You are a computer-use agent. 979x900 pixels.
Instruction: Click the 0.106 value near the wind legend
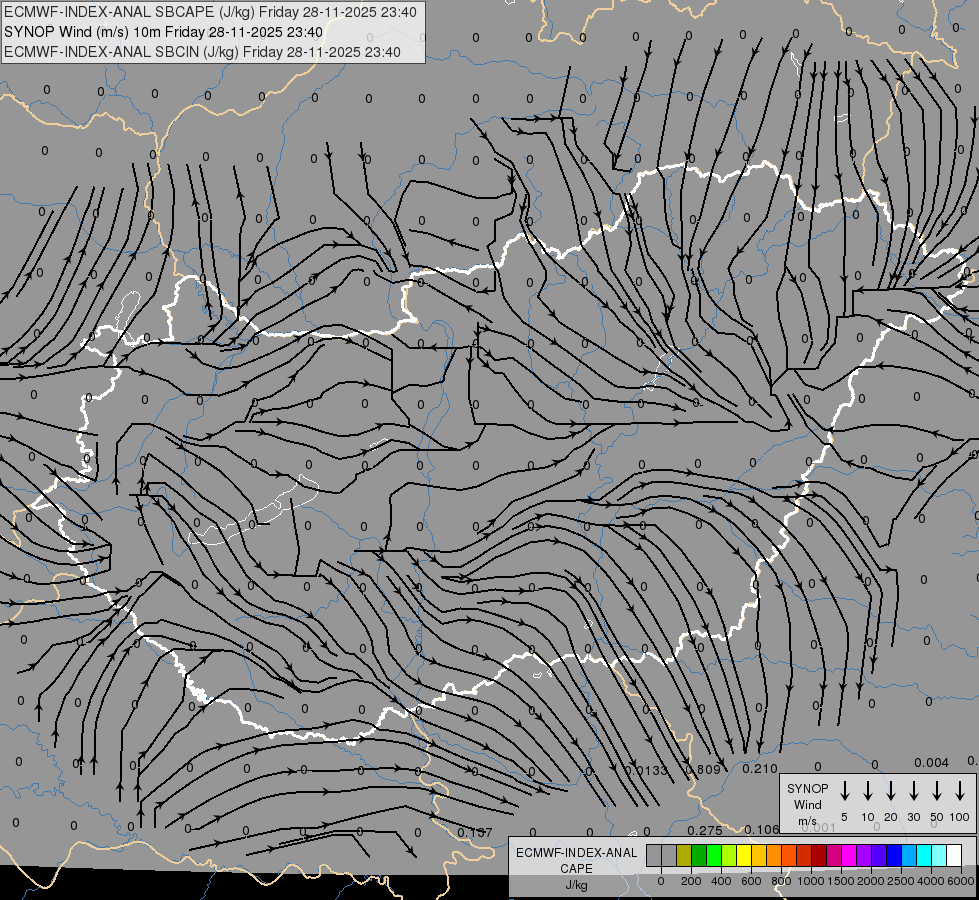[762, 829]
